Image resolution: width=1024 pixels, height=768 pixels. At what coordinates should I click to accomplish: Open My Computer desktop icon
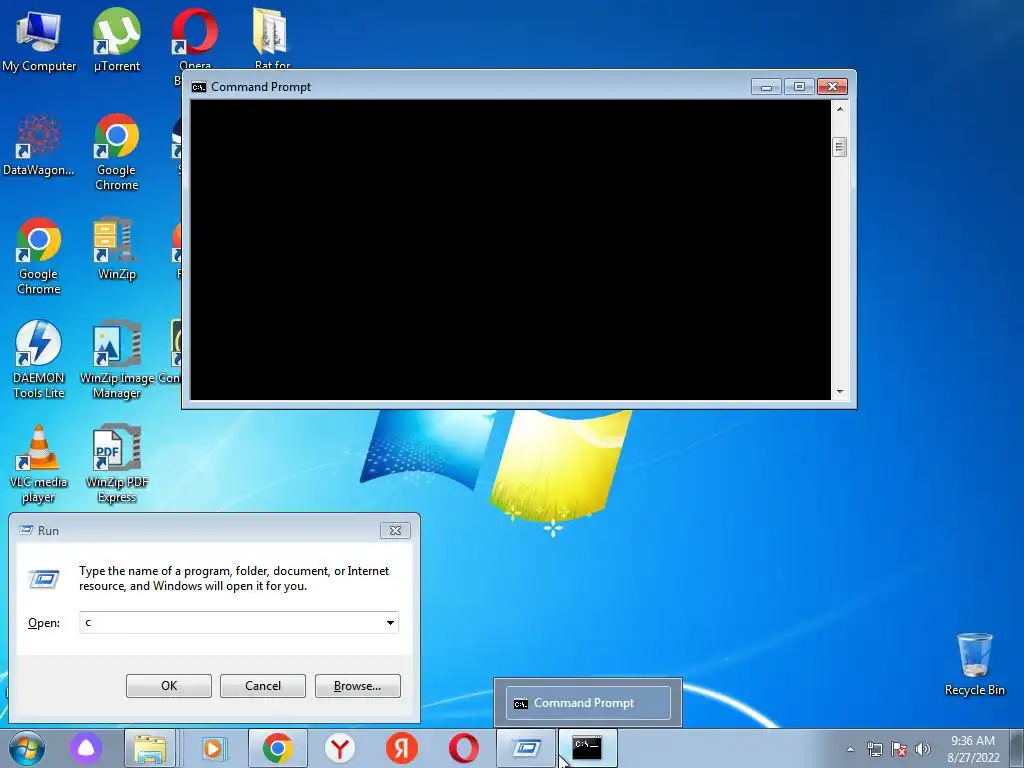click(x=39, y=40)
